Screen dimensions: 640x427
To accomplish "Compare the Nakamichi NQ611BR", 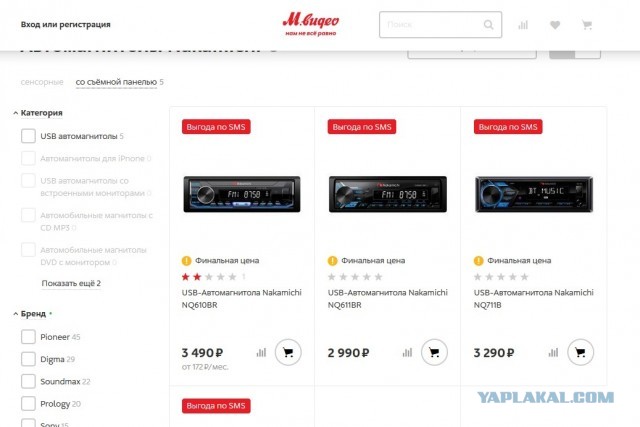I will coord(407,352).
